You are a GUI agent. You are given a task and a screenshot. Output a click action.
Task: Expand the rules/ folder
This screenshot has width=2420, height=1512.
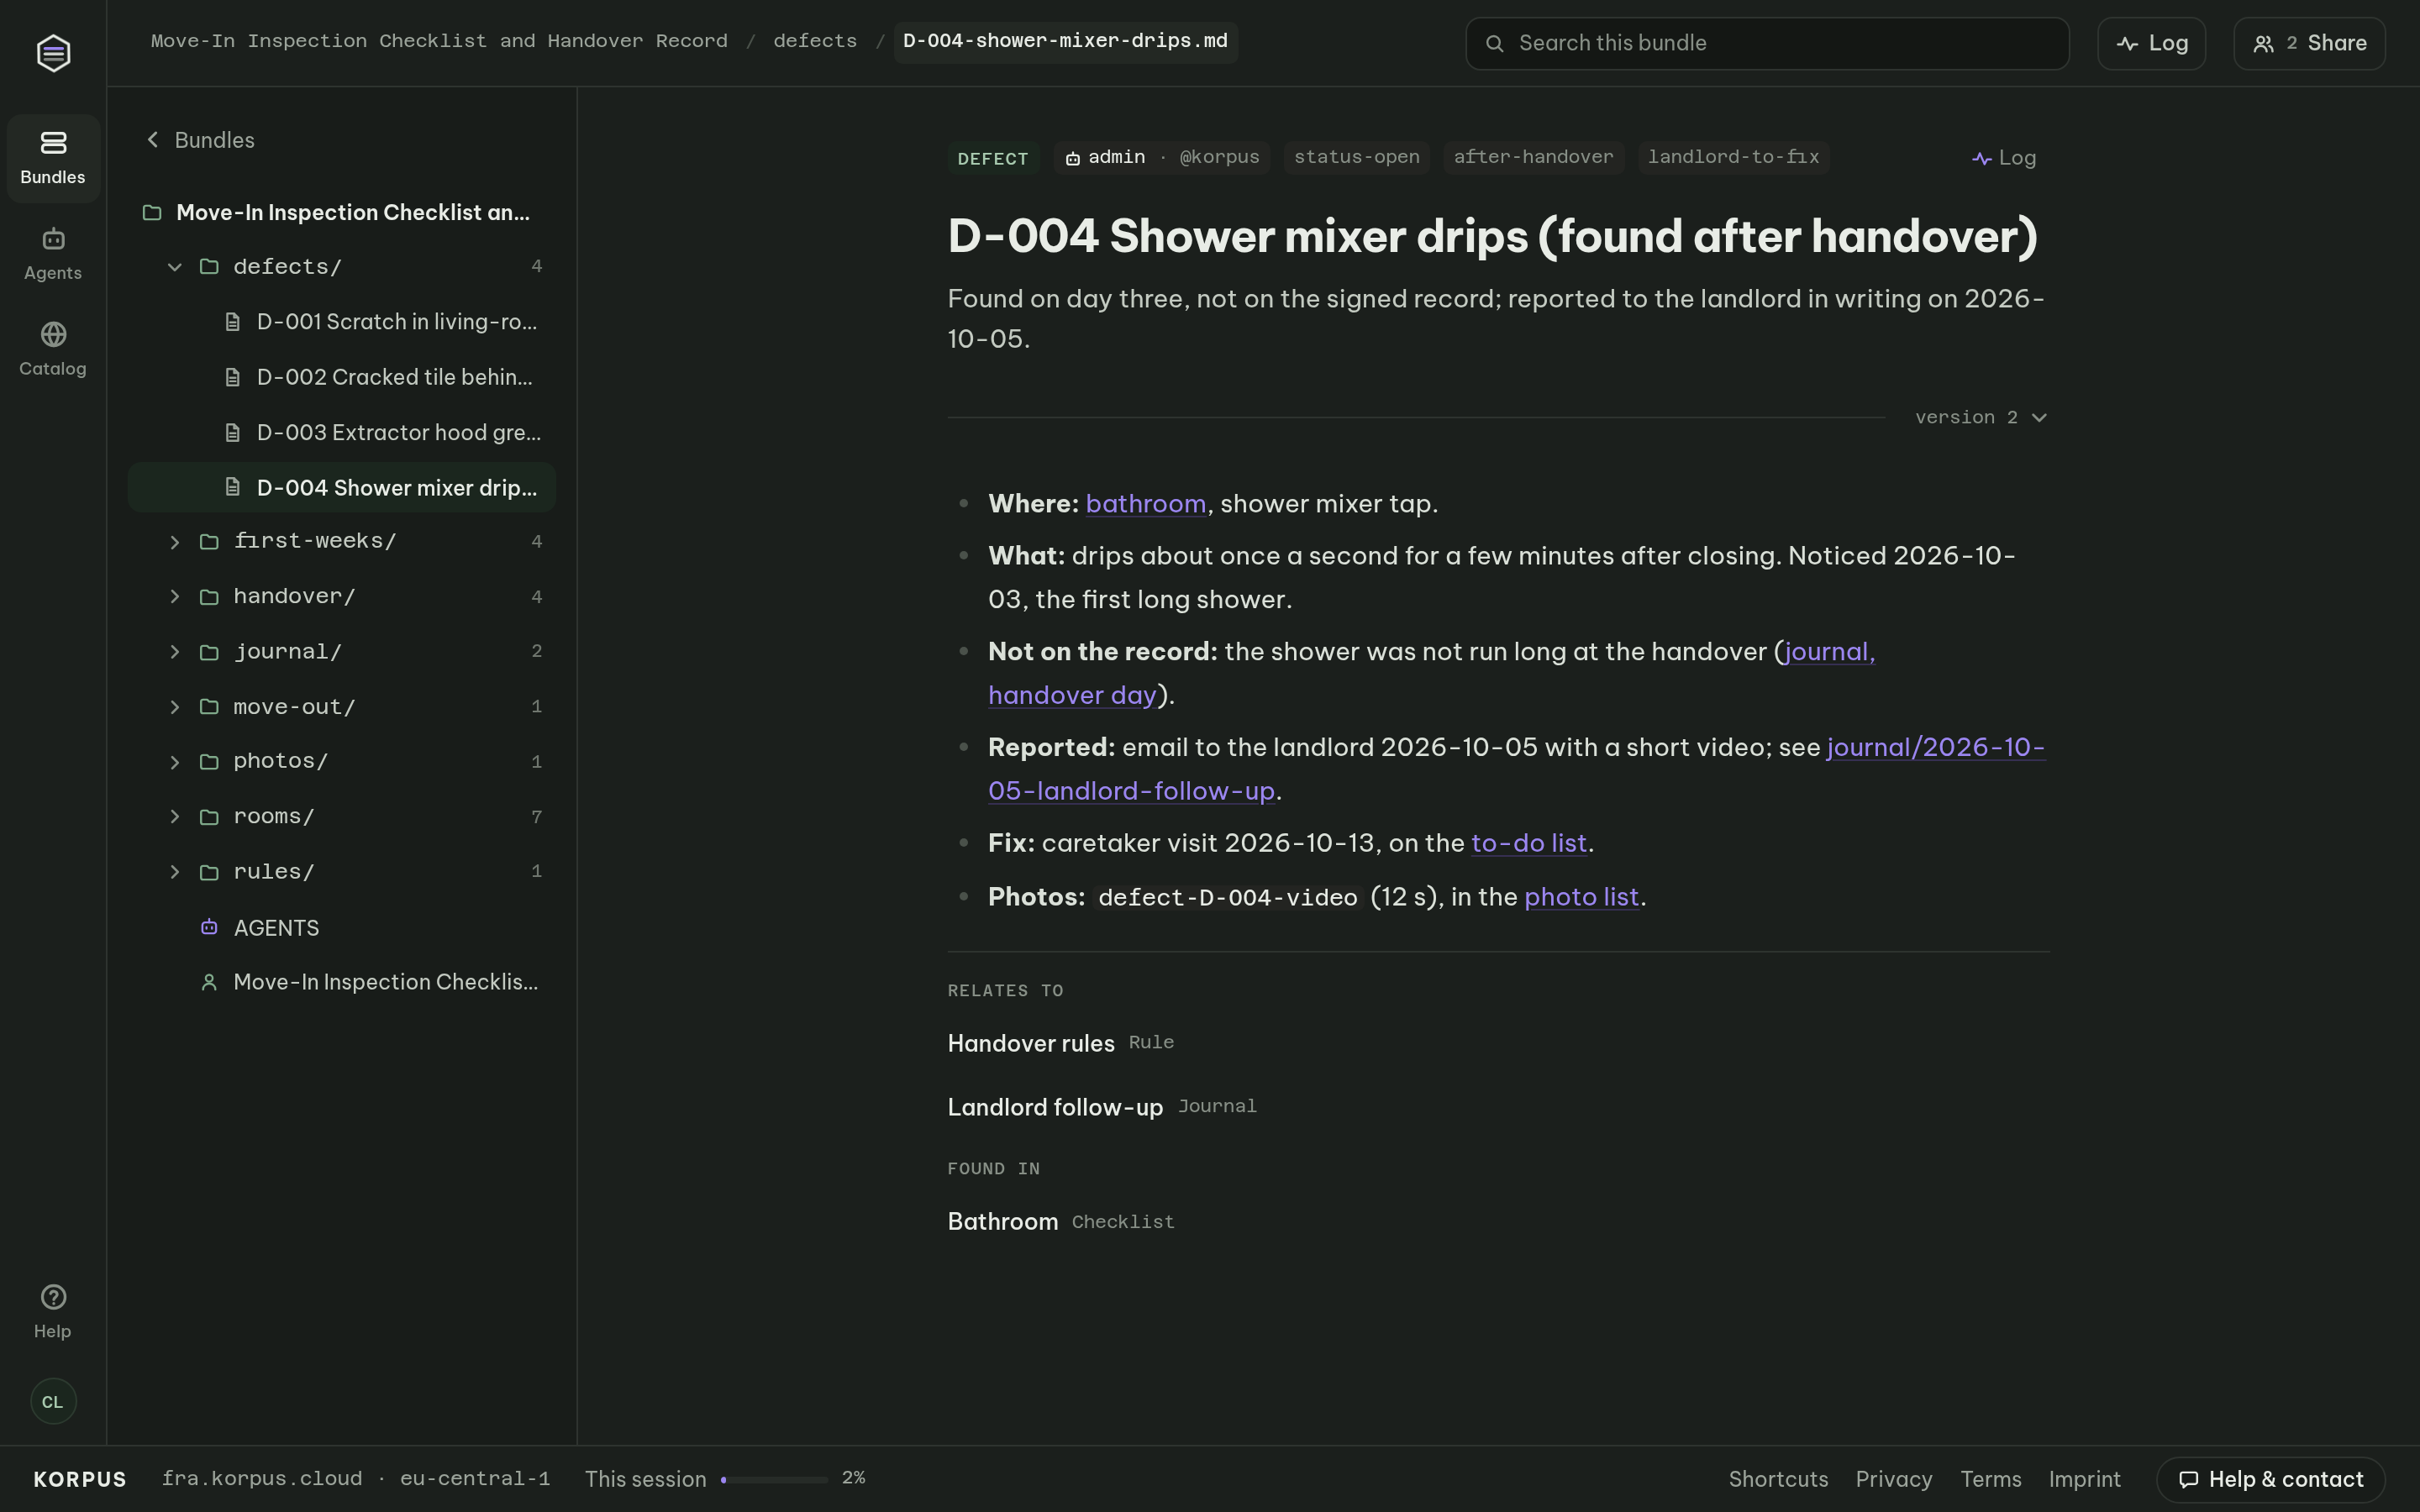coord(175,872)
